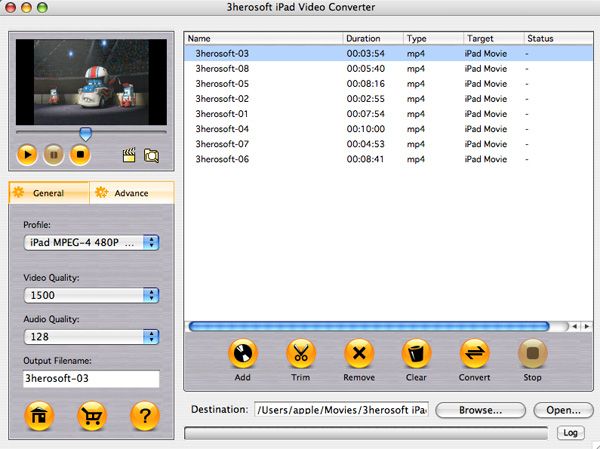
Task: Click the mp4 type of 3herosoft-07
Action: click(x=416, y=144)
